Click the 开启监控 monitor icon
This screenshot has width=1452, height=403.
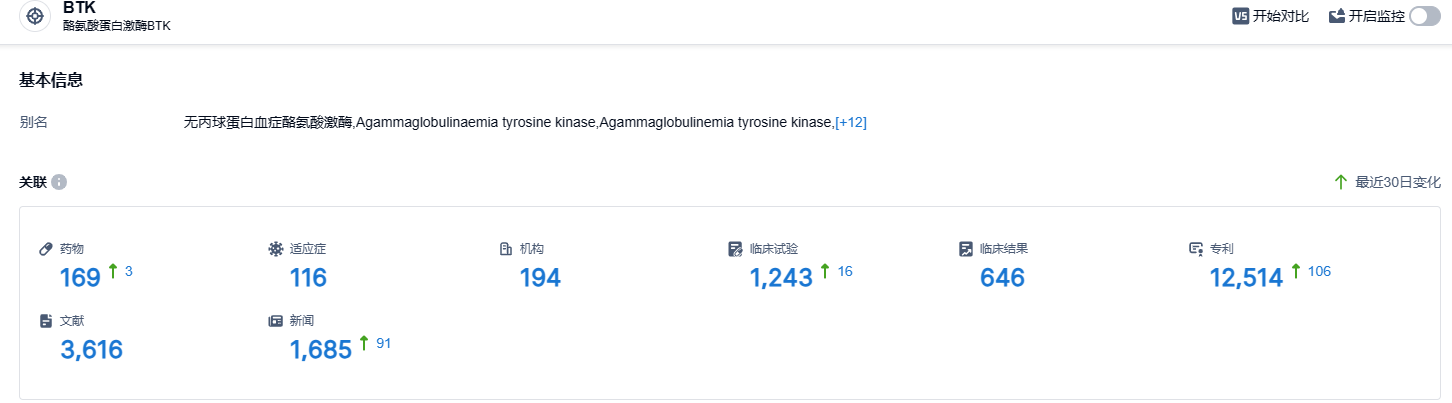(1337, 16)
